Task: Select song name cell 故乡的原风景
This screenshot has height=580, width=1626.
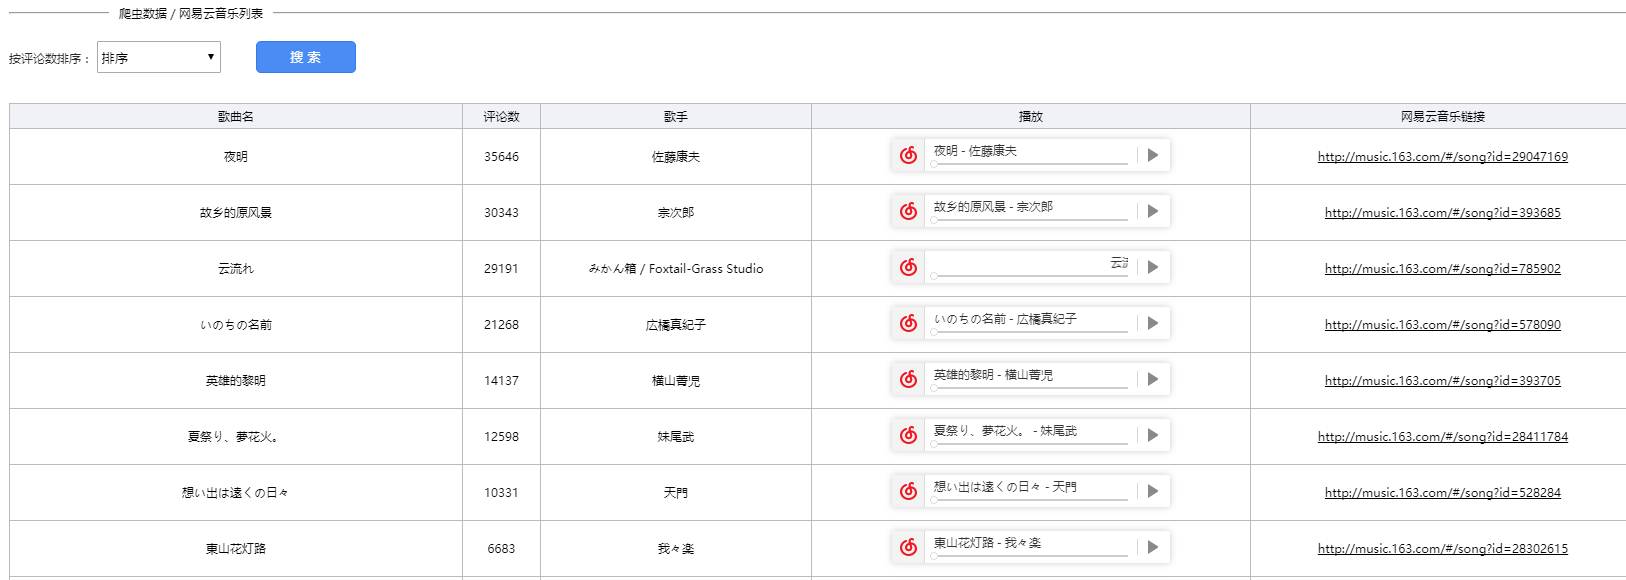Action: (x=236, y=213)
